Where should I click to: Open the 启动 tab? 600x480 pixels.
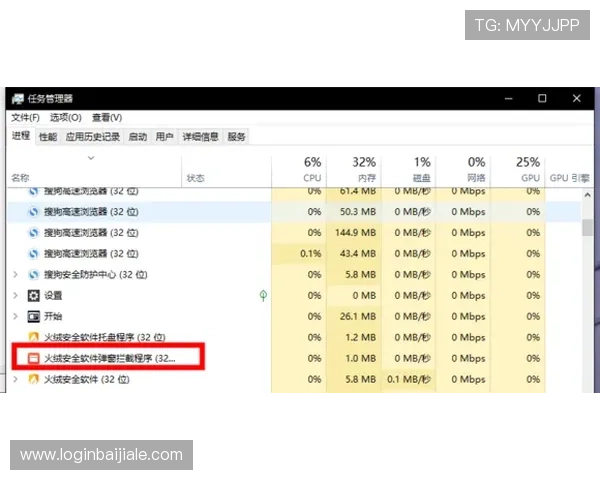[x=138, y=137]
